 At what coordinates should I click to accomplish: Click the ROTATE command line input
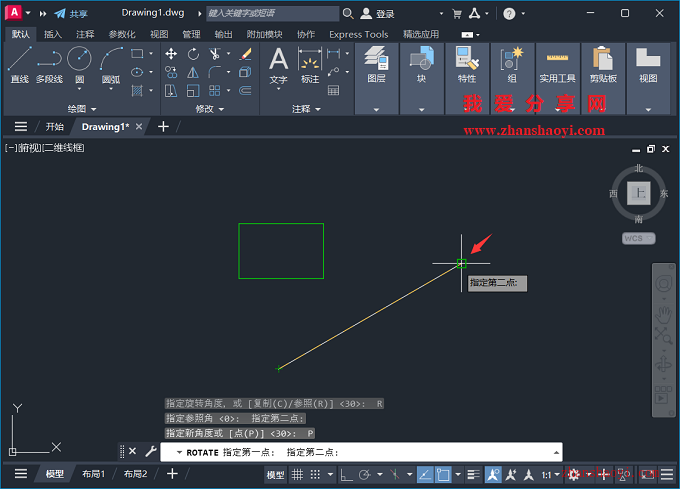361,452
